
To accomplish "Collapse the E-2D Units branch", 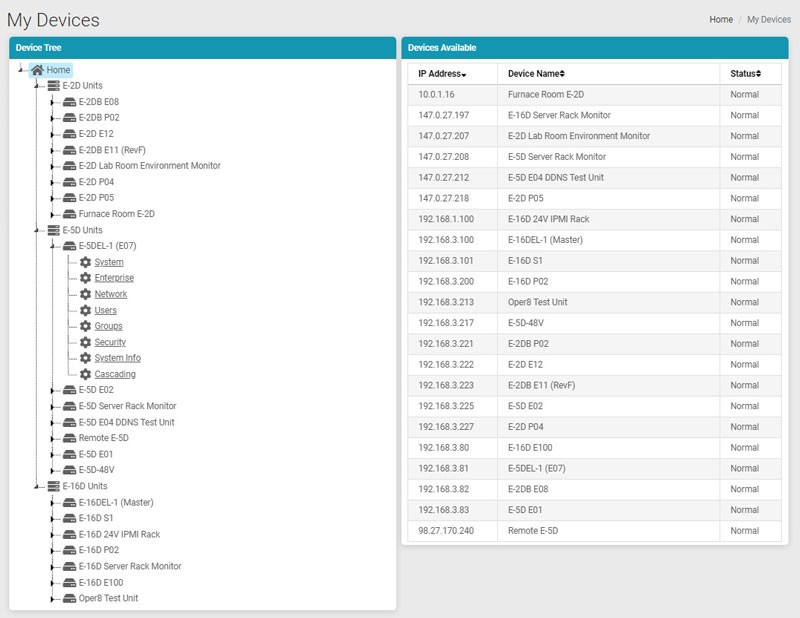I will pos(36,87).
